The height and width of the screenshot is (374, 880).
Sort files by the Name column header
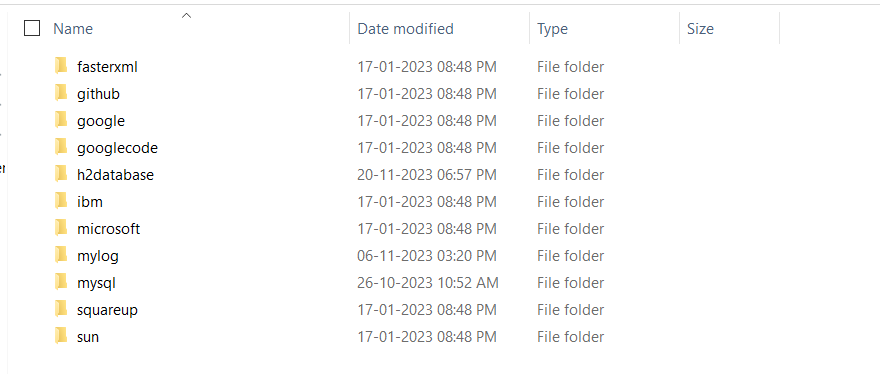pyautogui.click(x=73, y=29)
